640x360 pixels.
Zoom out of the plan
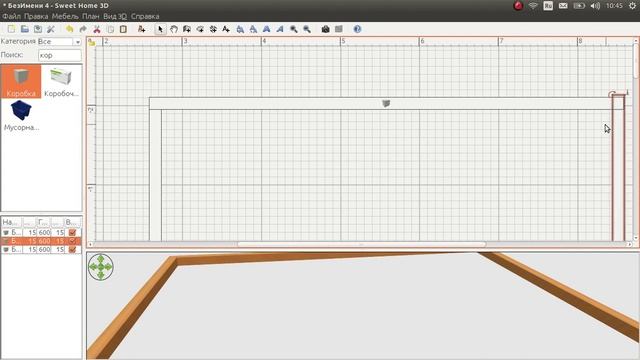(307, 29)
